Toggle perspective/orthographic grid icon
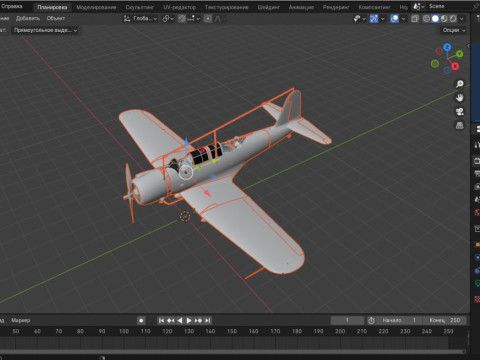This screenshot has height=360, width=480. tap(460, 125)
